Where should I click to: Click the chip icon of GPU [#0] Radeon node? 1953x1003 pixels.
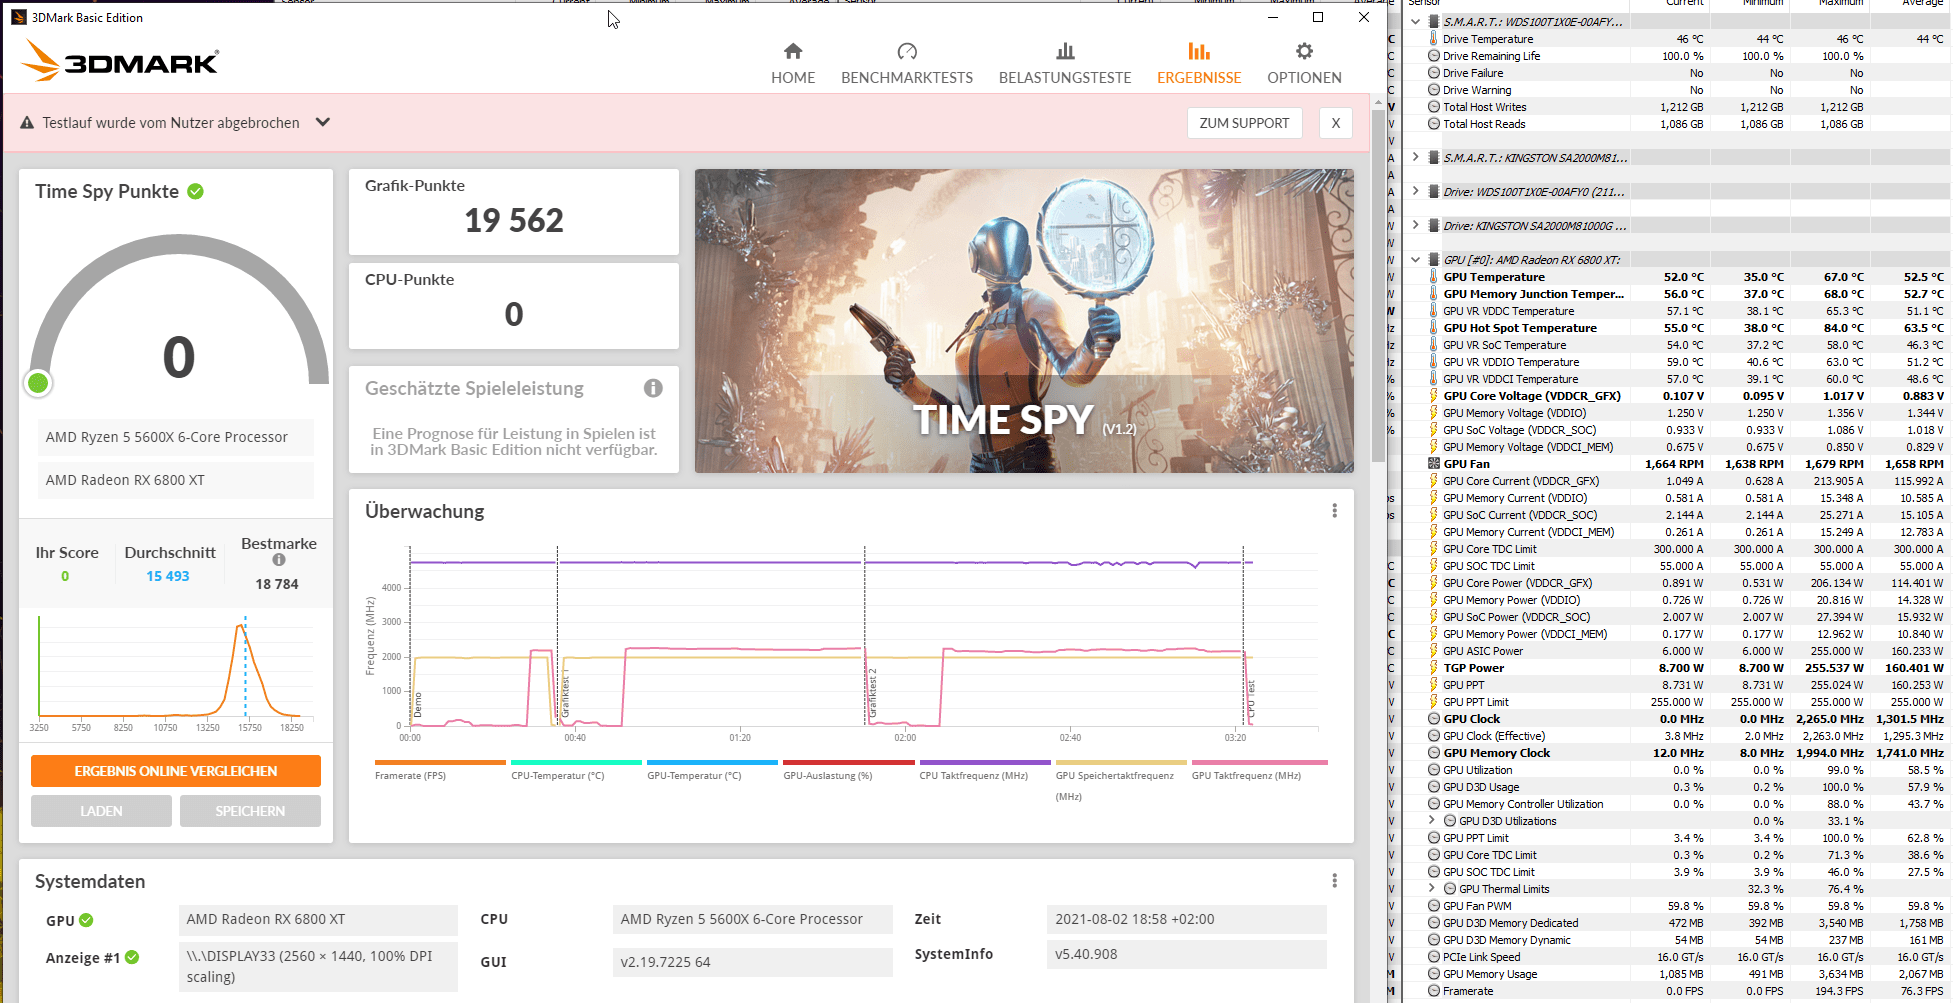click(x=1434, y=259)
